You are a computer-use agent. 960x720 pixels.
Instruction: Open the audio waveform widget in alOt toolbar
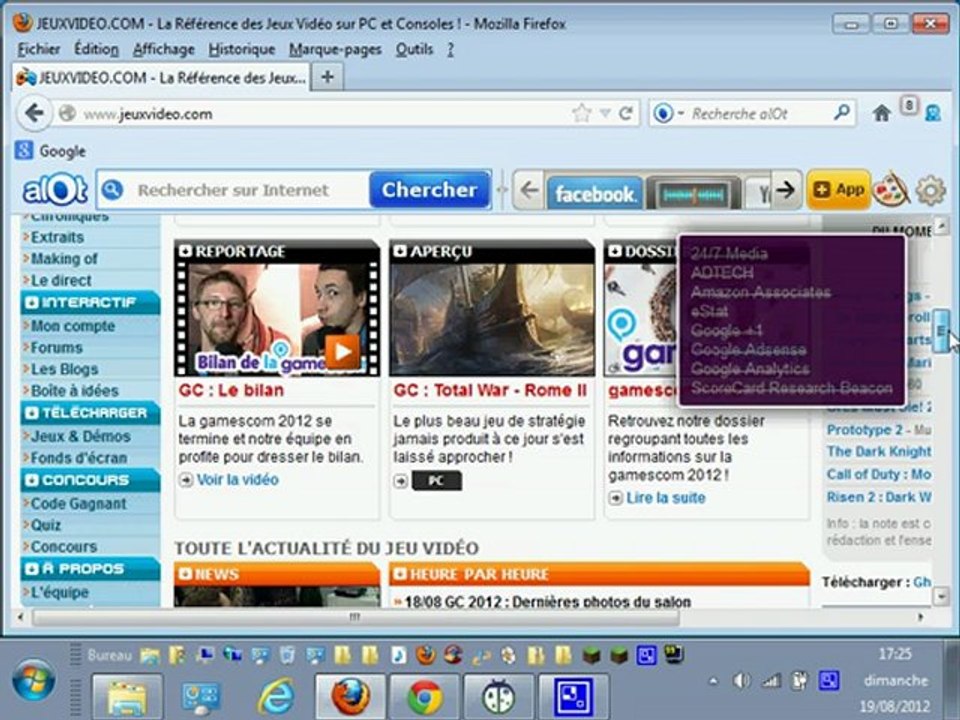[x=693, y=194]
